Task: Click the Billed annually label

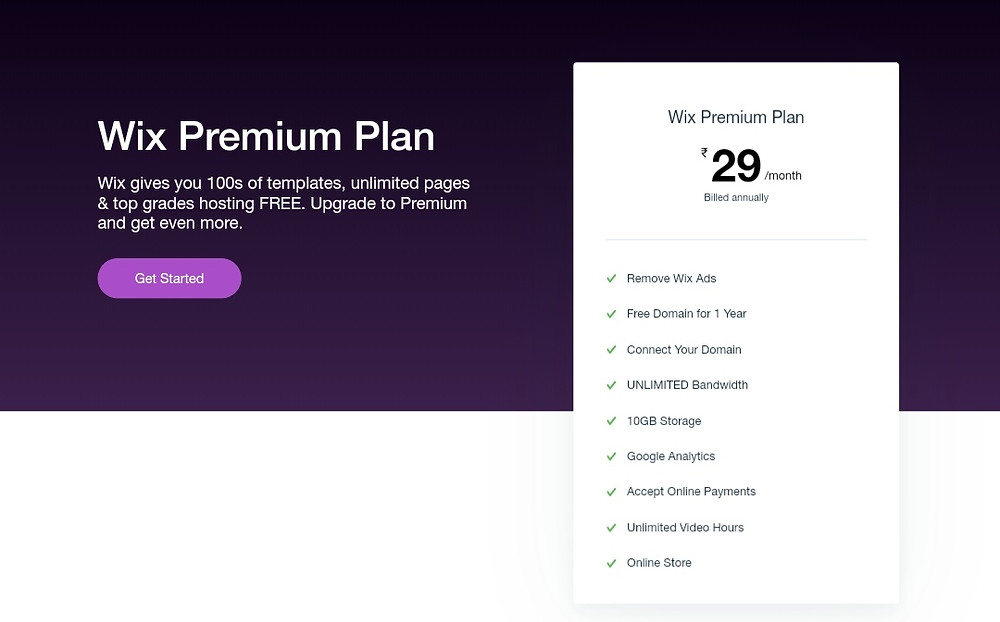Action: tap(736, 197)
